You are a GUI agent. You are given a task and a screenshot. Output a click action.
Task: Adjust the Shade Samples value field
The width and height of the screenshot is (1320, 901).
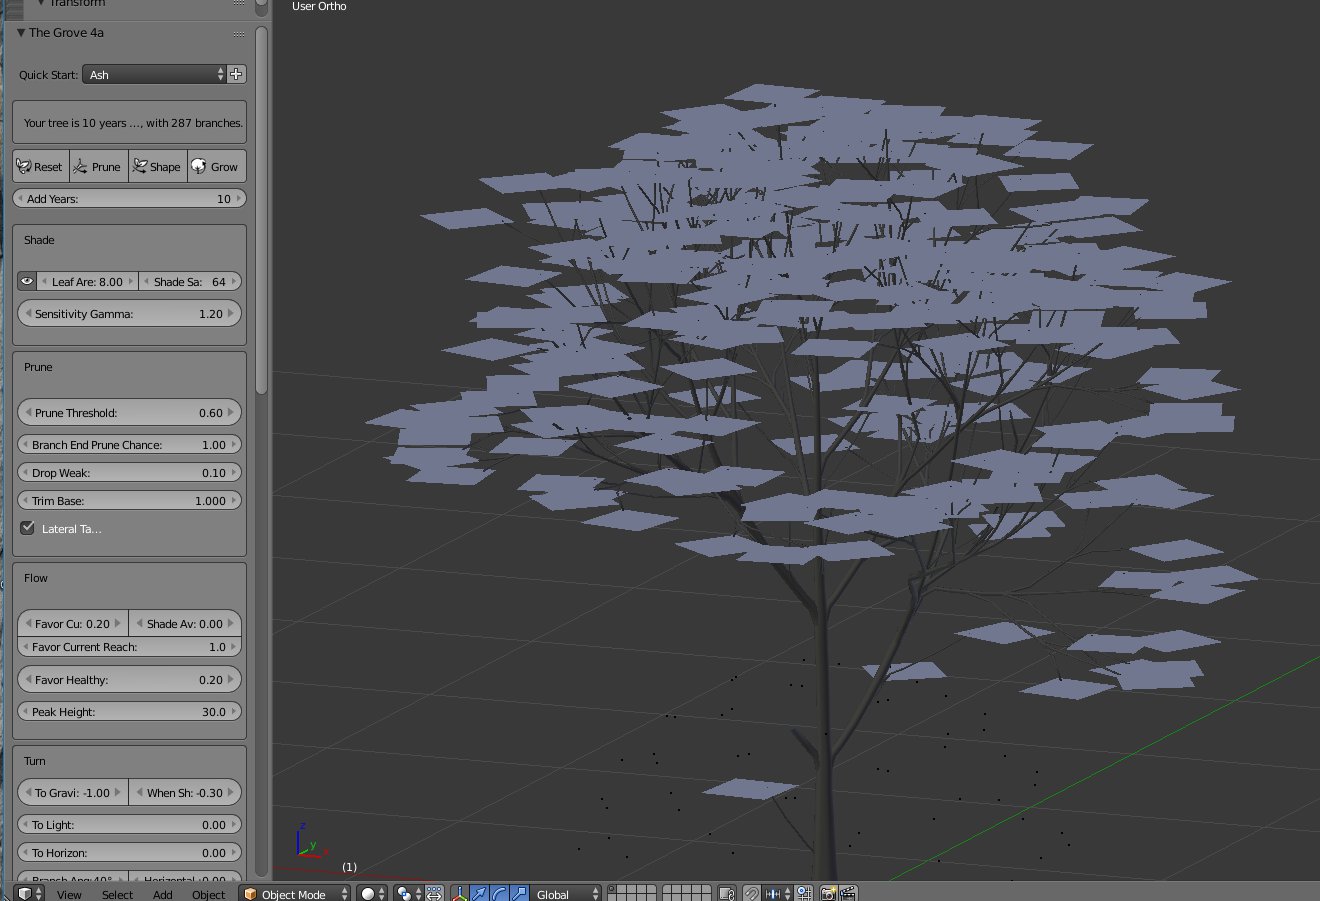[190, 282]
